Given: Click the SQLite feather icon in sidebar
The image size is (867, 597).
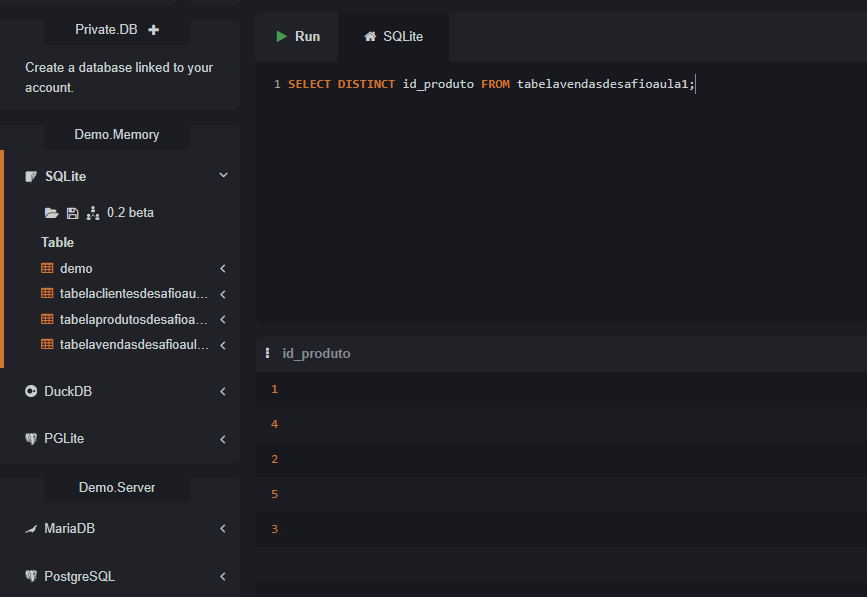Looking at the screenshot, I should 31,176.
